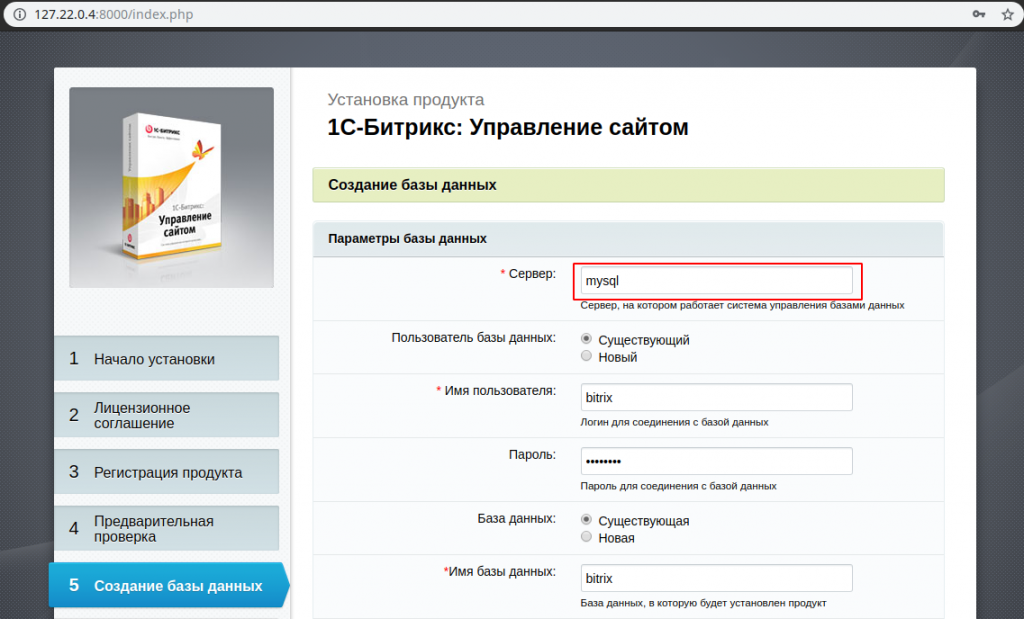1024x619 pixels.
Task: Click the Сервер input field
Action: (716, 281)
